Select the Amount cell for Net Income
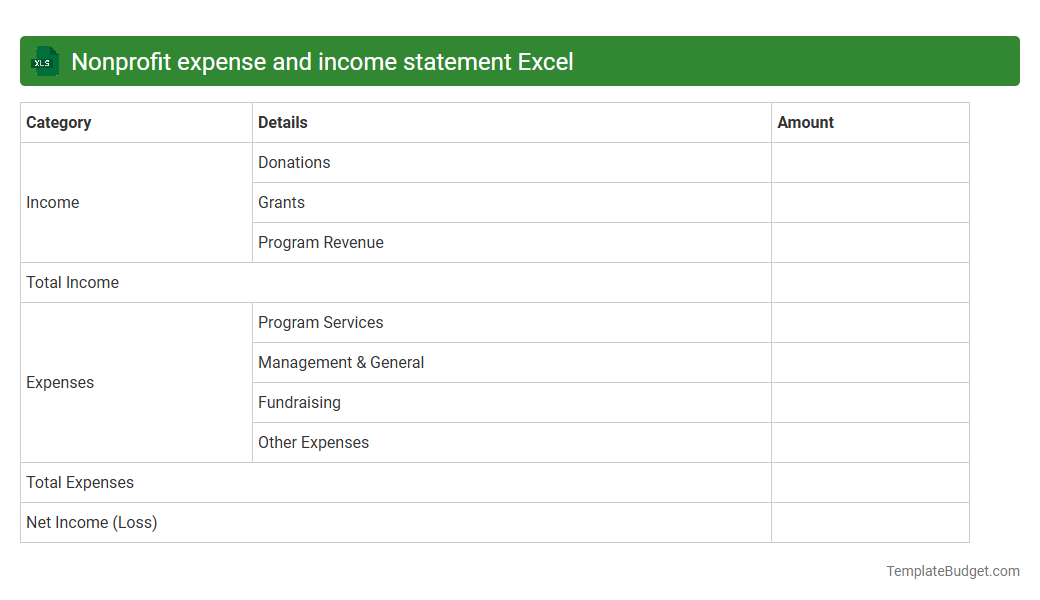This screenshot has width=1040, height=600. click(x=870, y=522)
